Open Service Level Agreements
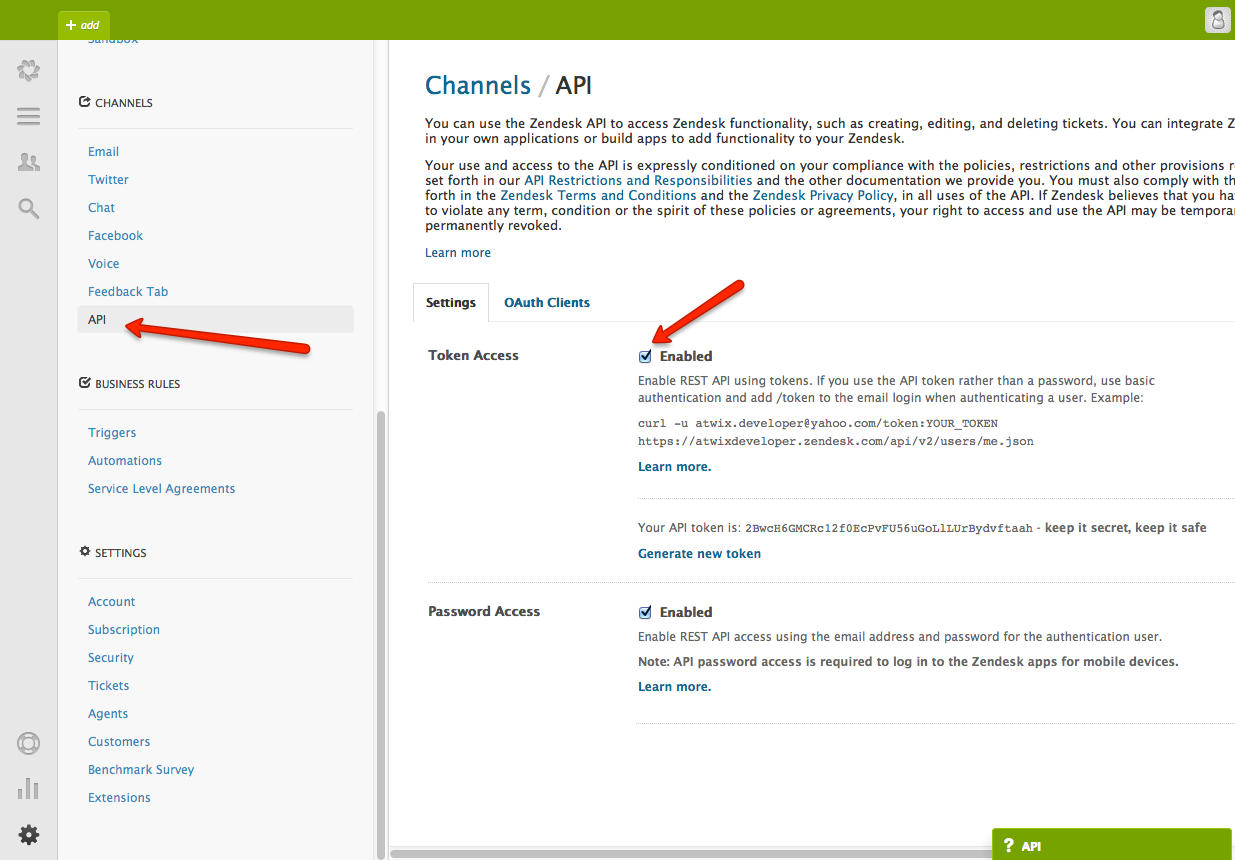The height and width of the screenshot is (860, 1235). (161, 489)
